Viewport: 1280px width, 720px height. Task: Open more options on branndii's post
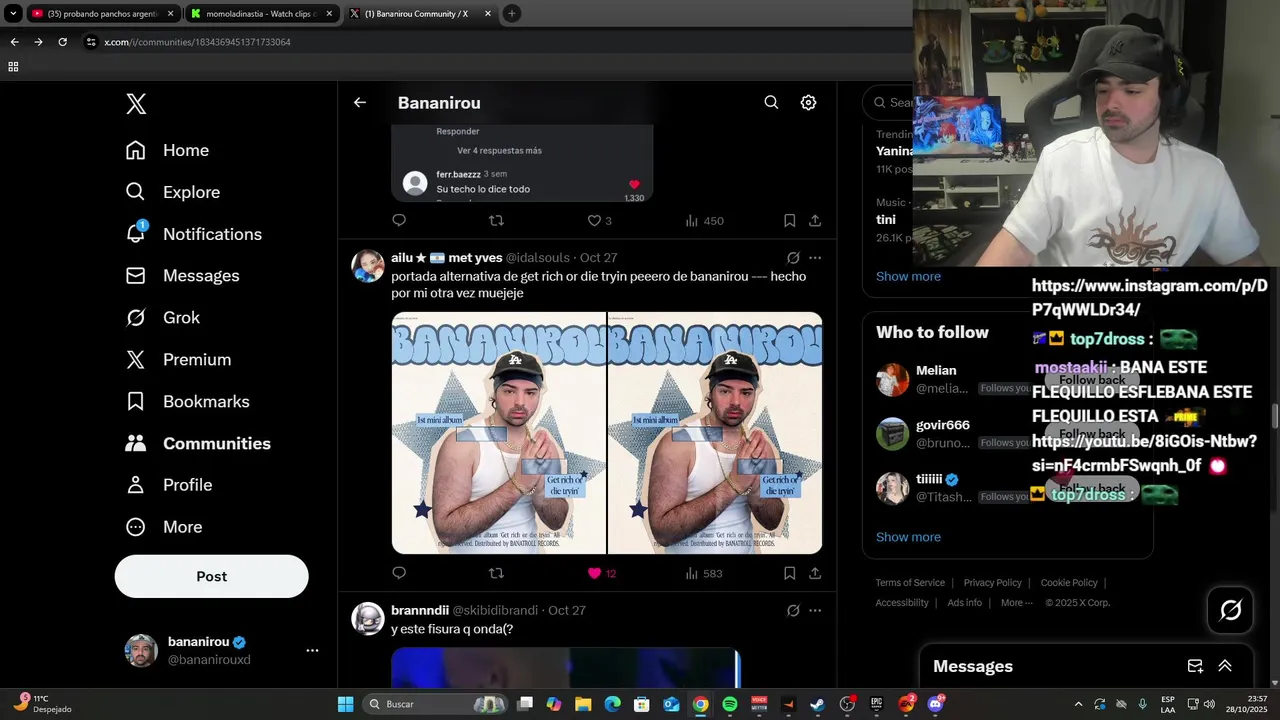[815, 610]
